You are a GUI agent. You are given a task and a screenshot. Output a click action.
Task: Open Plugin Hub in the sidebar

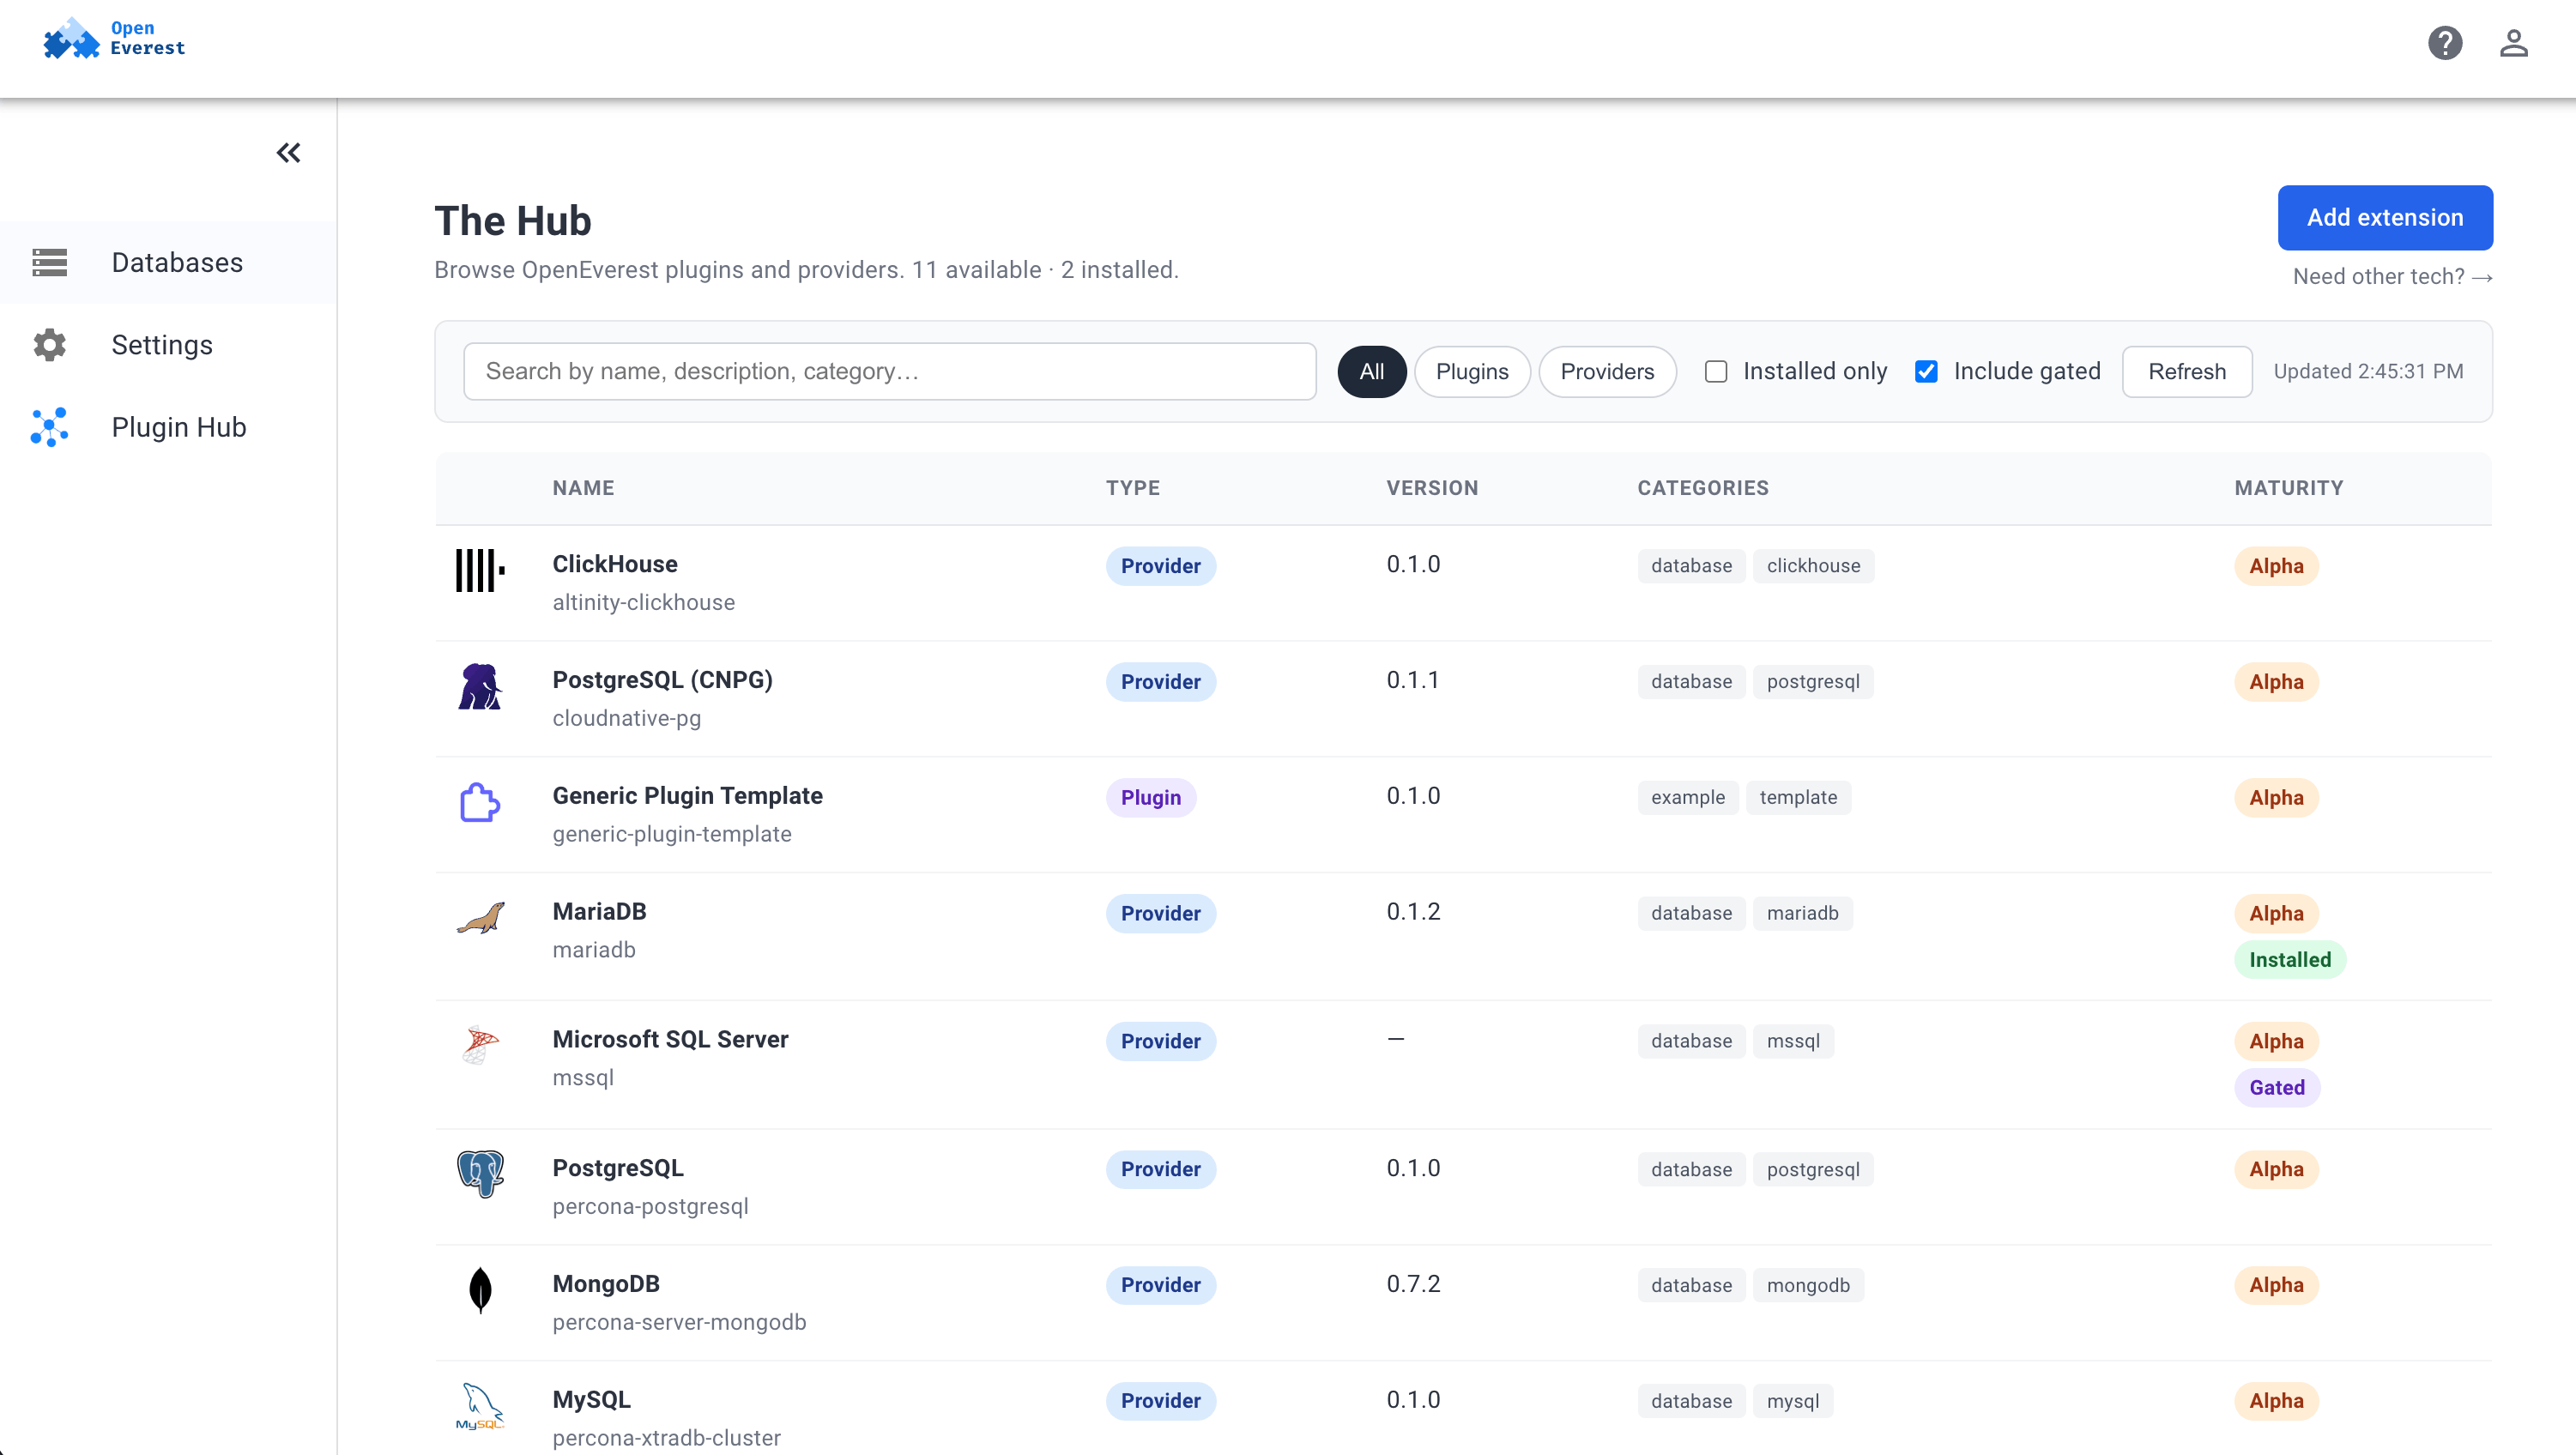(168, 427)
